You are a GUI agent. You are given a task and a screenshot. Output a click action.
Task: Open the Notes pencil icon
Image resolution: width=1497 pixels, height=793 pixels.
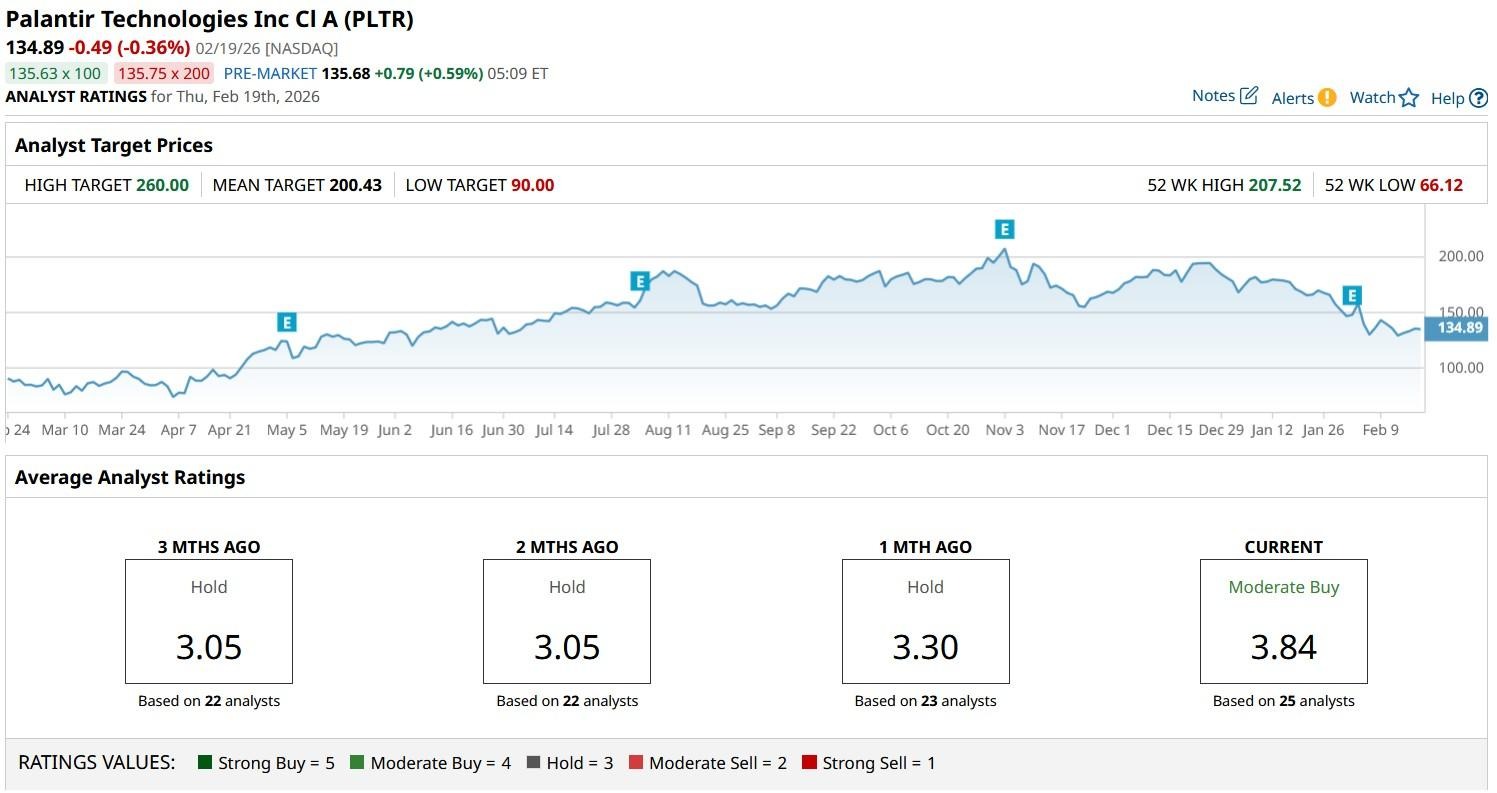[x=1248, y=96]
